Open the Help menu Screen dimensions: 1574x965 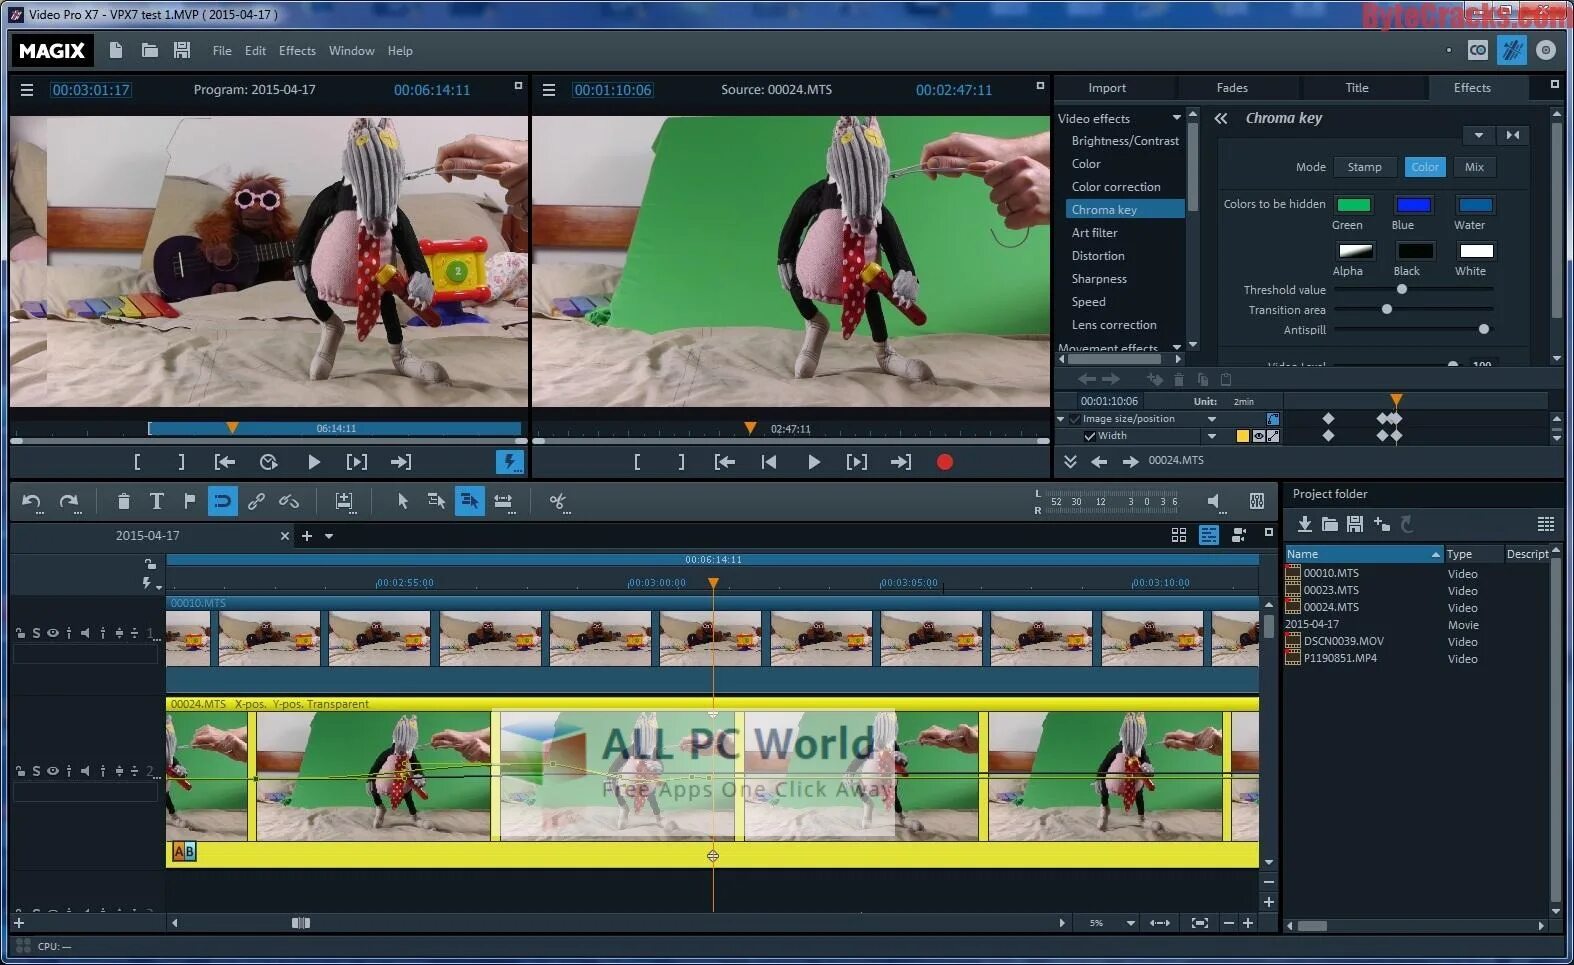(x=400, y=51)
